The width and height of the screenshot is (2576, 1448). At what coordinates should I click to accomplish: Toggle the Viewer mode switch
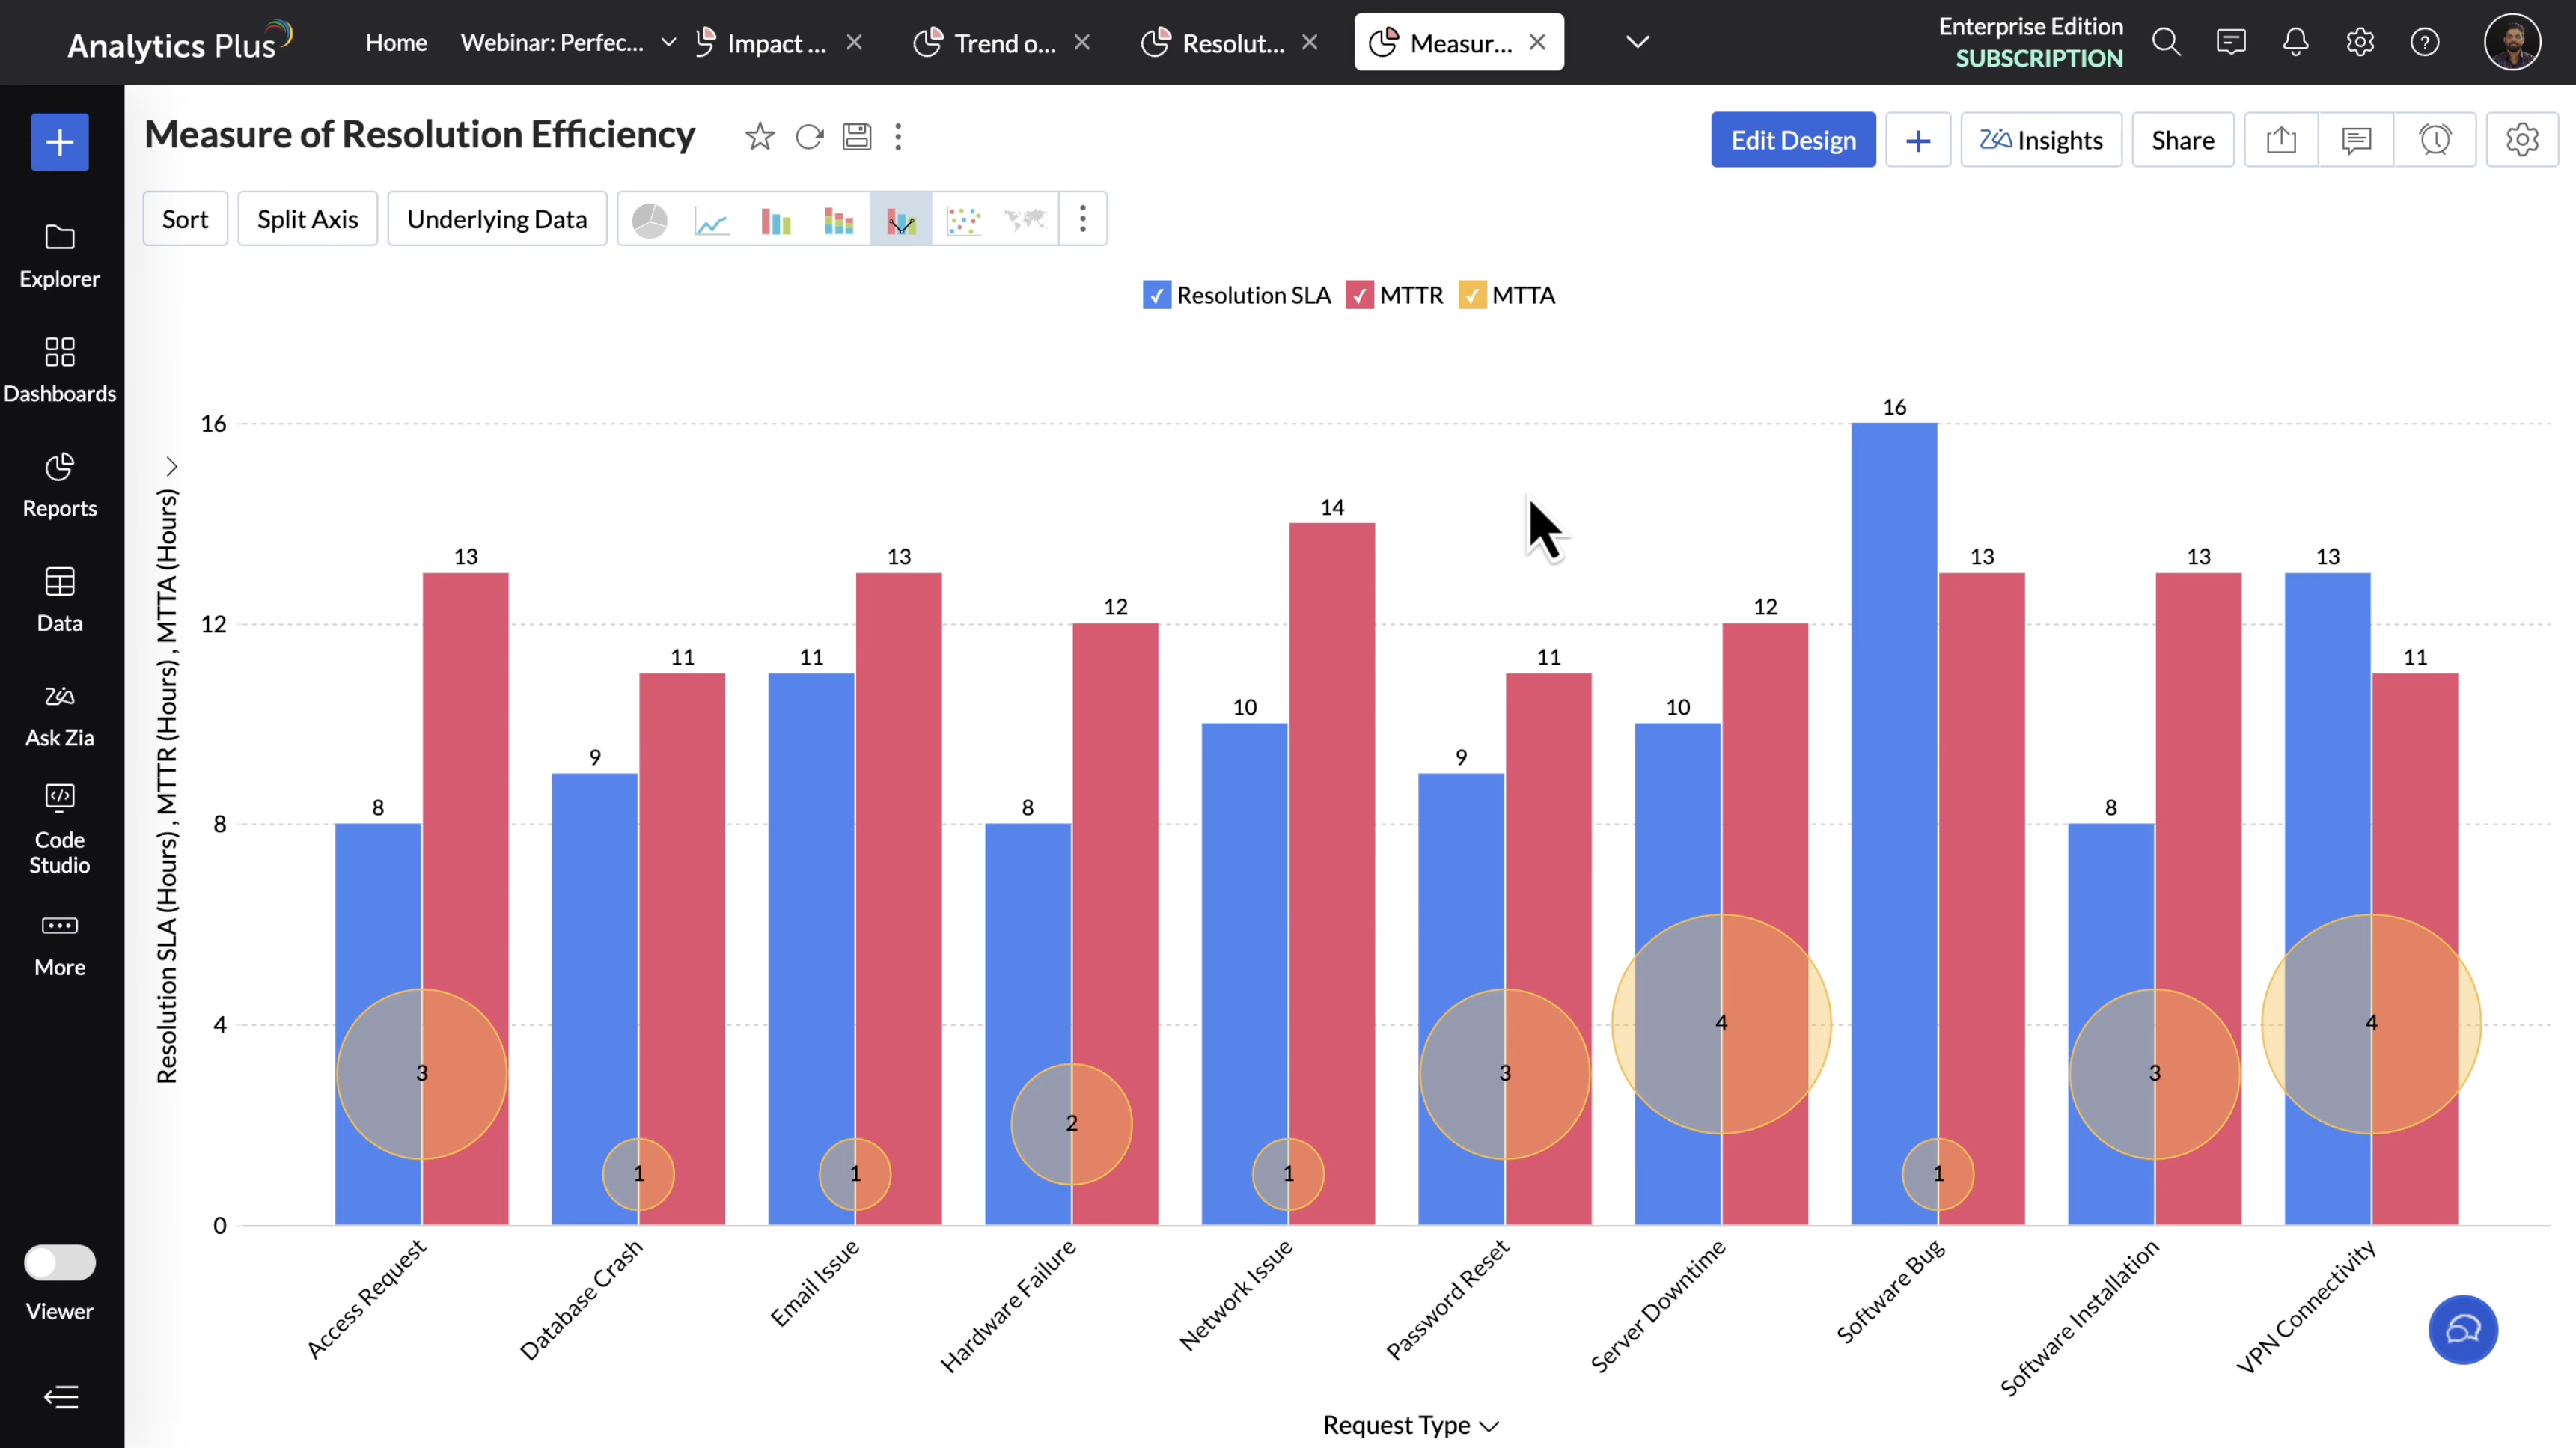point(60,1262)
